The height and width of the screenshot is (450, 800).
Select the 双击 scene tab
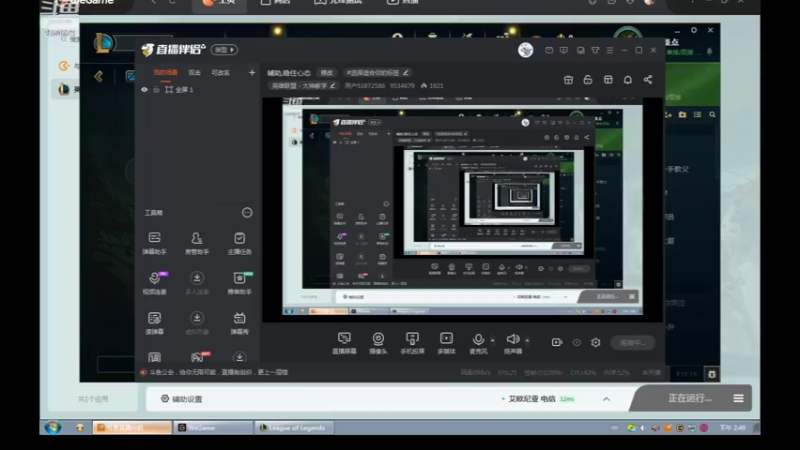pyautogui.click(x=194, y=73)
